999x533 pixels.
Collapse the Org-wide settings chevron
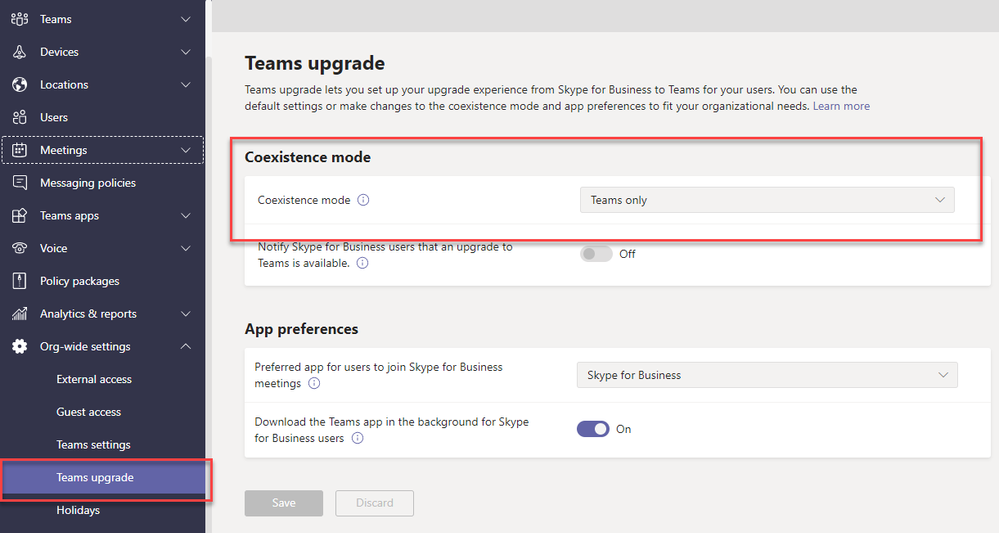(x=185, y=346)
